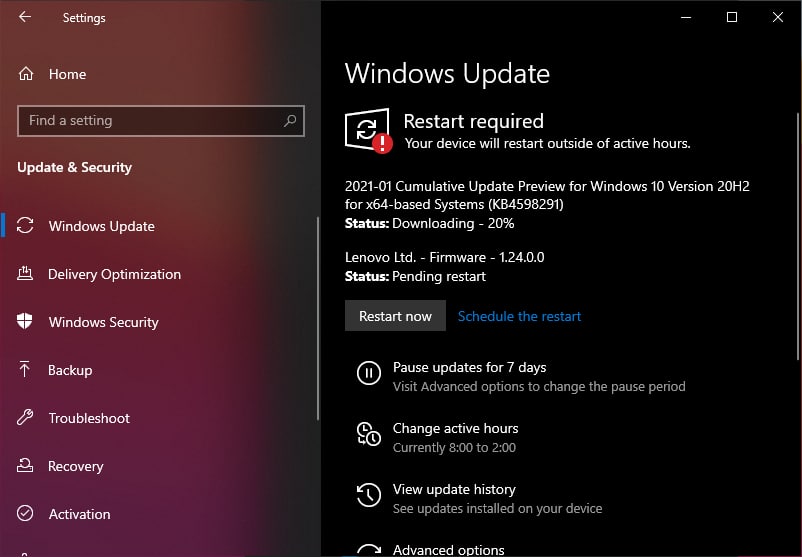Image resolution: width=802 pixels, height=557 pixels.
Task: Click the Delivery Optimization icon
Action: (x=25, y=274)
